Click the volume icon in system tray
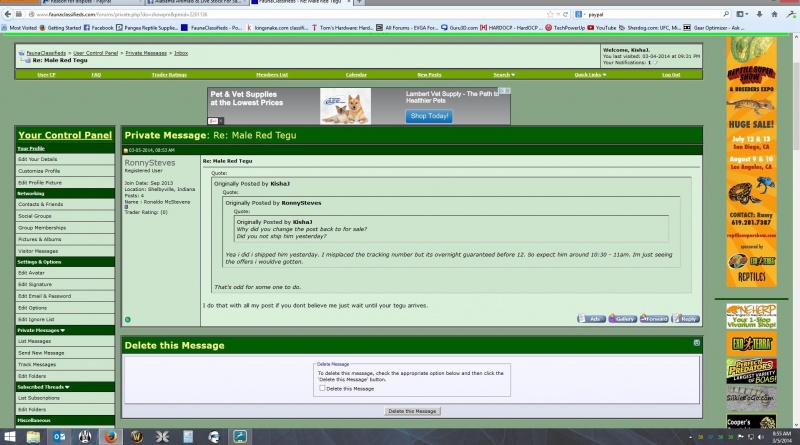800x445 pixels. point(760,437)
